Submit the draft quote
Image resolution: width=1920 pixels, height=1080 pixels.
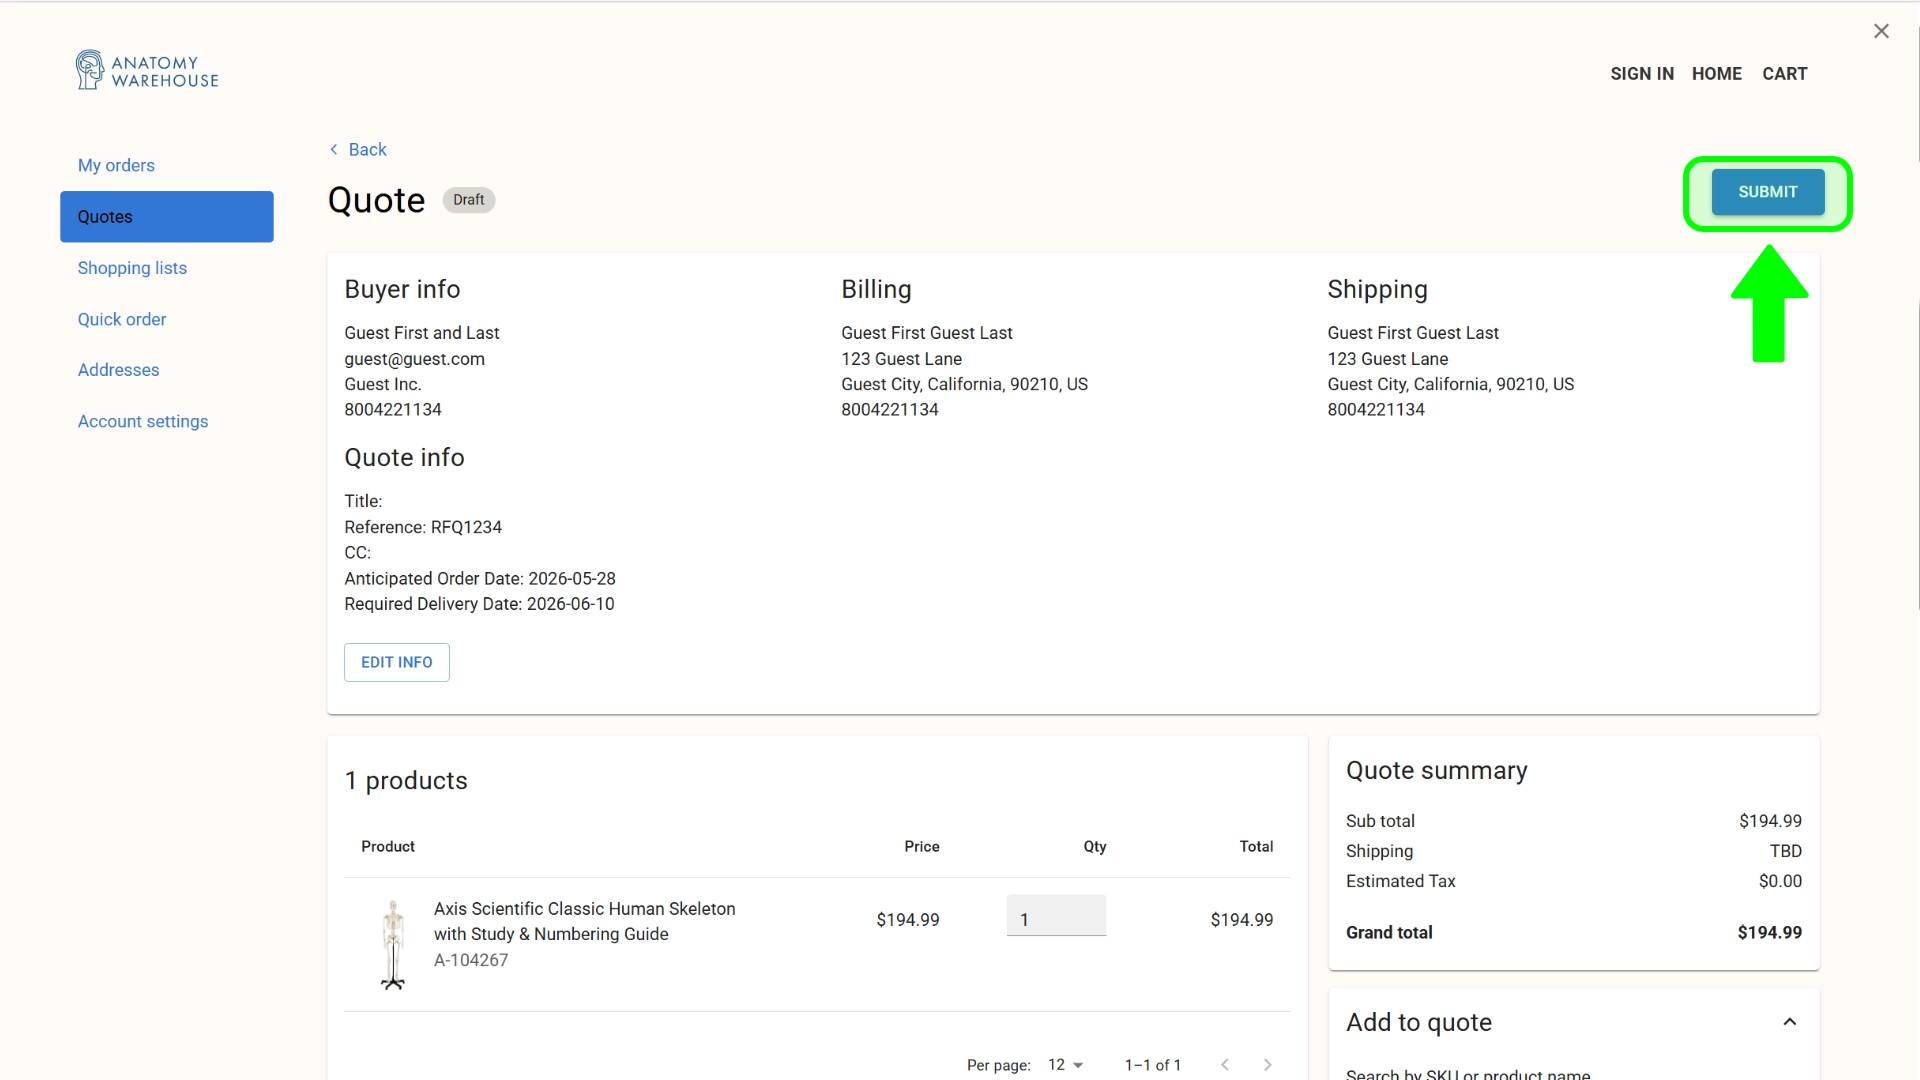coord(1768,192)
